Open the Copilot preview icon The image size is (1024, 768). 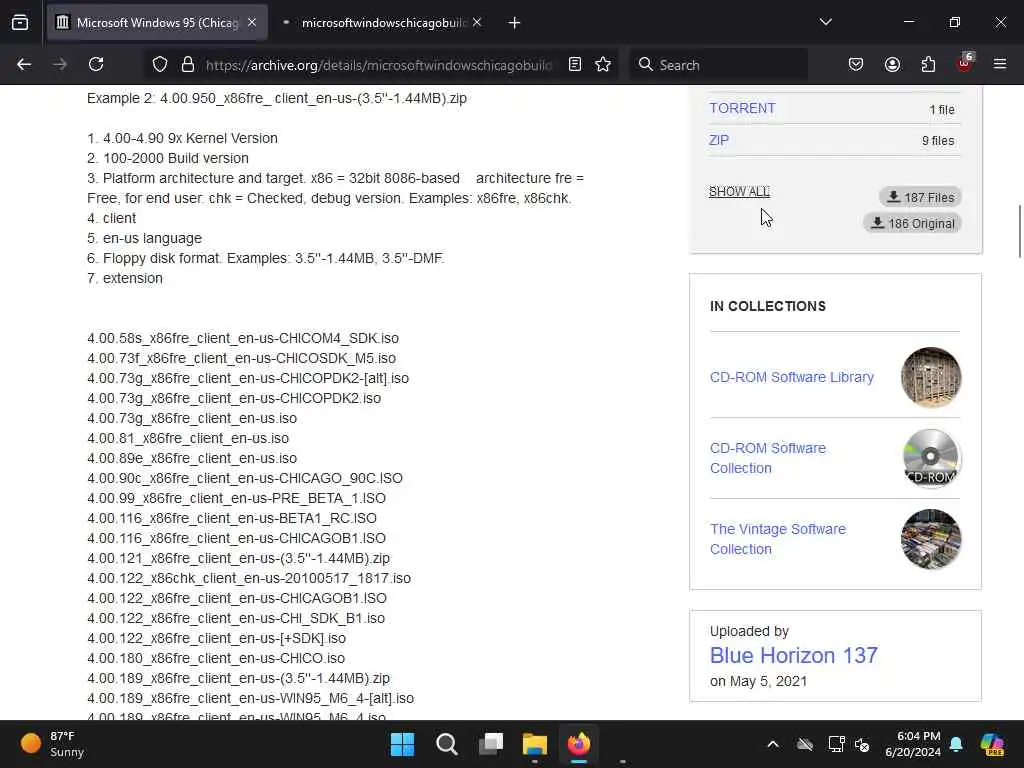coord(992,744)
